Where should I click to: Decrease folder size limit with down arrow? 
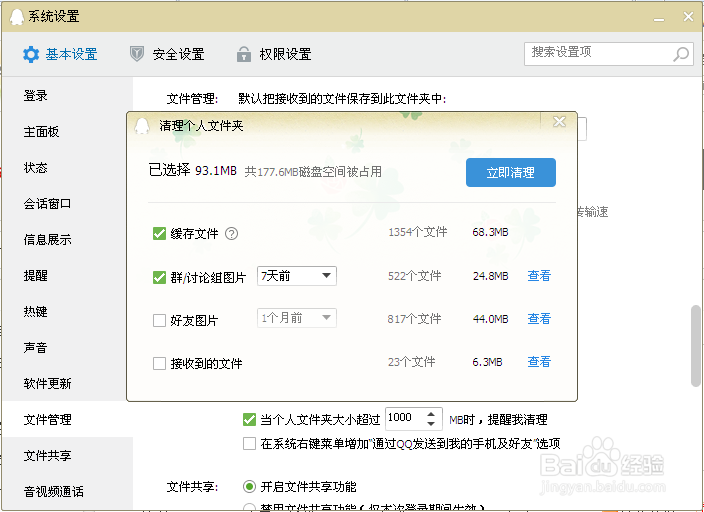431,424
